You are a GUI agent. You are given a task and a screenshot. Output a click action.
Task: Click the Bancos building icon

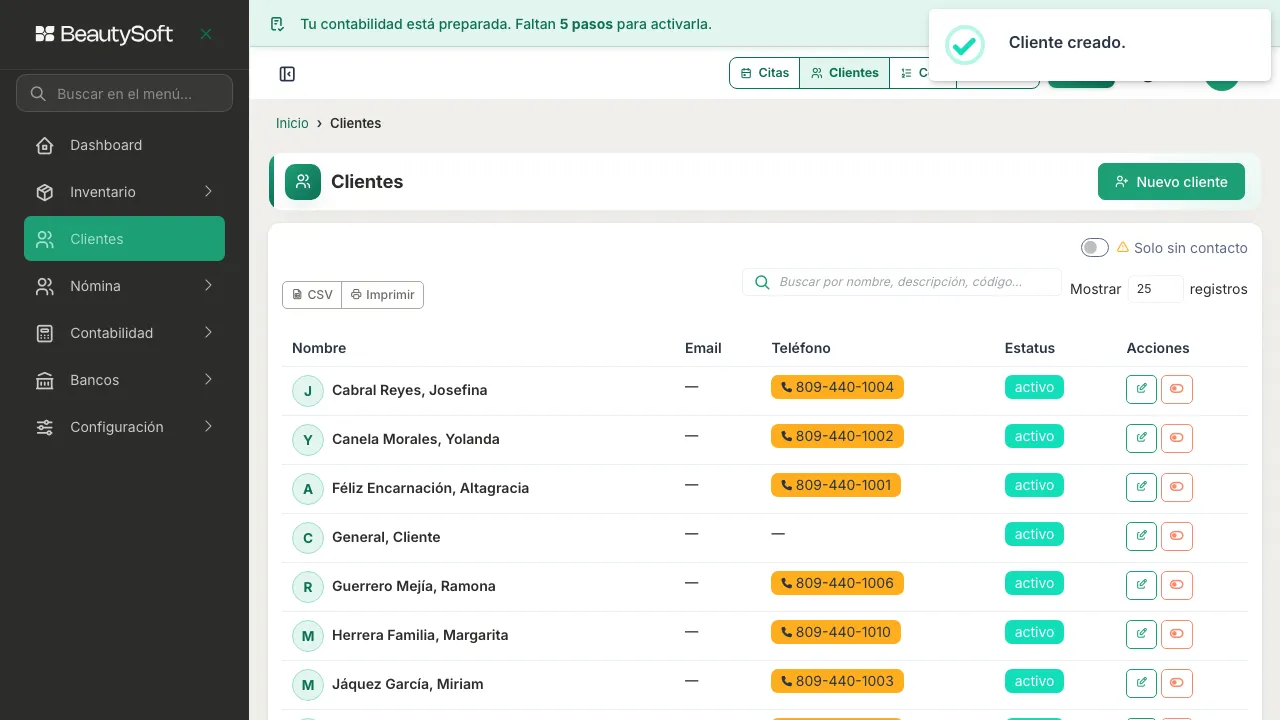pyautogui.click(x=45, y=380)
